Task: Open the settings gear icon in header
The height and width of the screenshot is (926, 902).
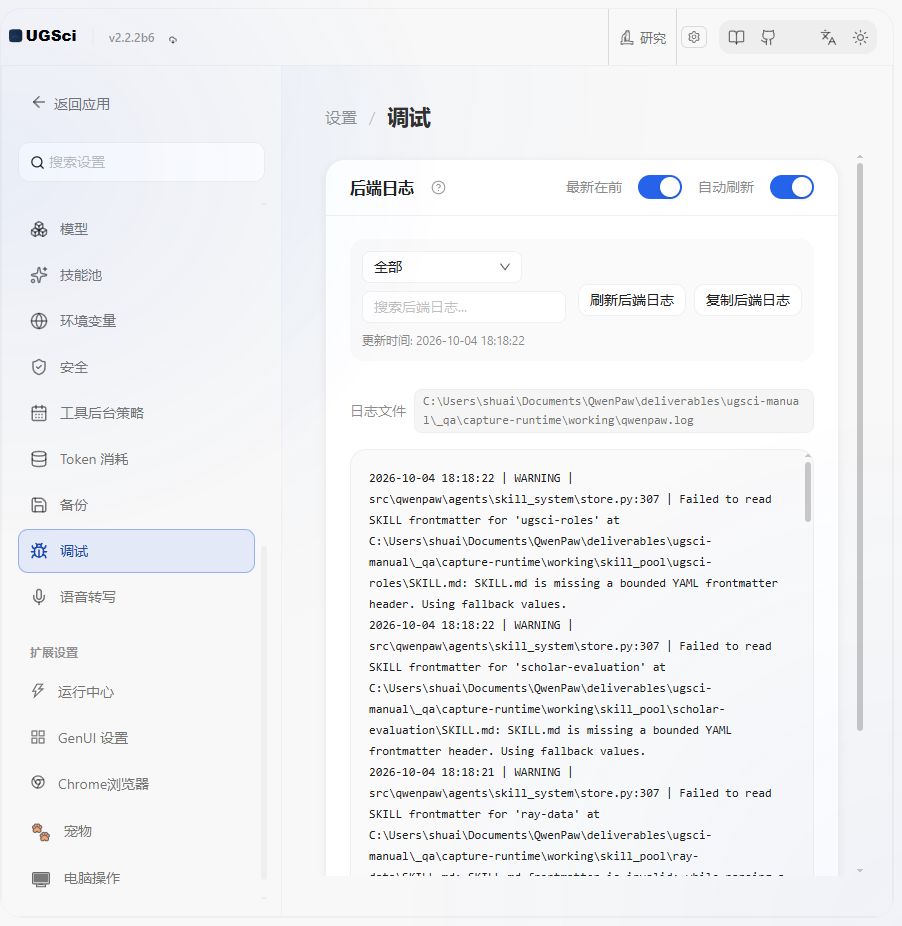Action: (x=694, y=37)
